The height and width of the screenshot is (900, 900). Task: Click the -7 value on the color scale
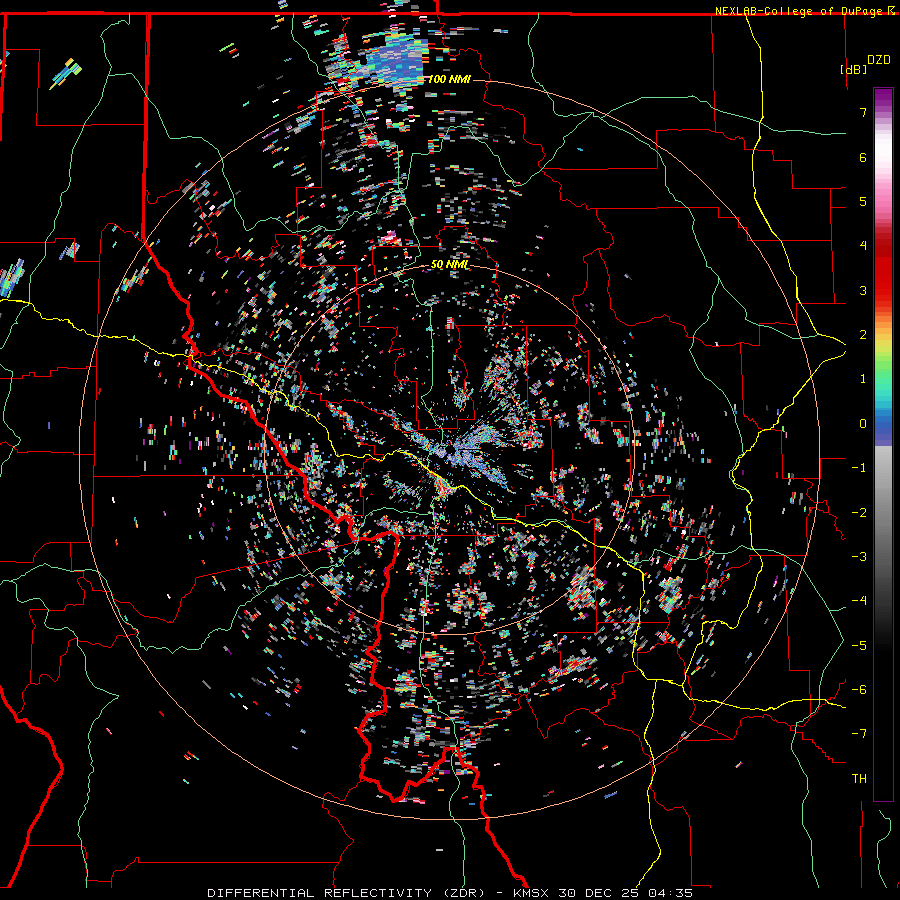tap(859, 734)
